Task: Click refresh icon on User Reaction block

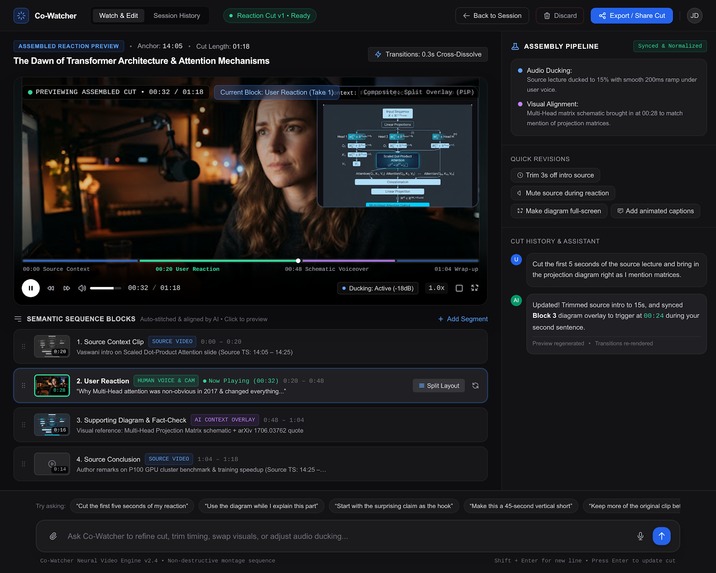Action: 475,385
